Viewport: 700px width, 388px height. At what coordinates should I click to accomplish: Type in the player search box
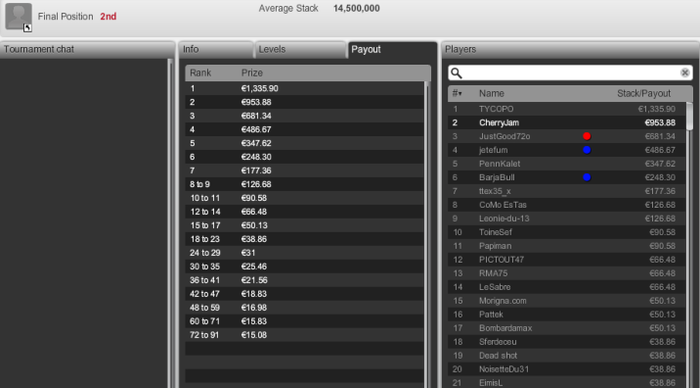(571, 73)
